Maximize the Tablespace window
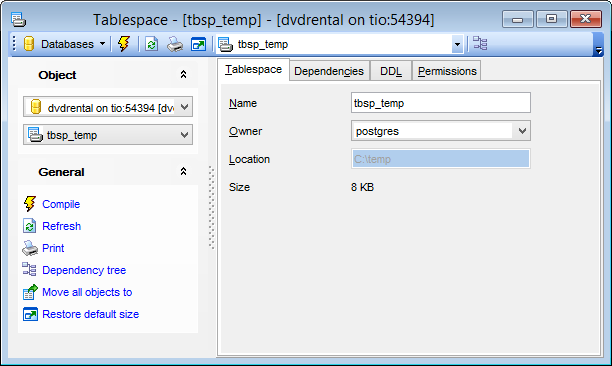Viewport: 612px width, 366px height. click(551, 19)
